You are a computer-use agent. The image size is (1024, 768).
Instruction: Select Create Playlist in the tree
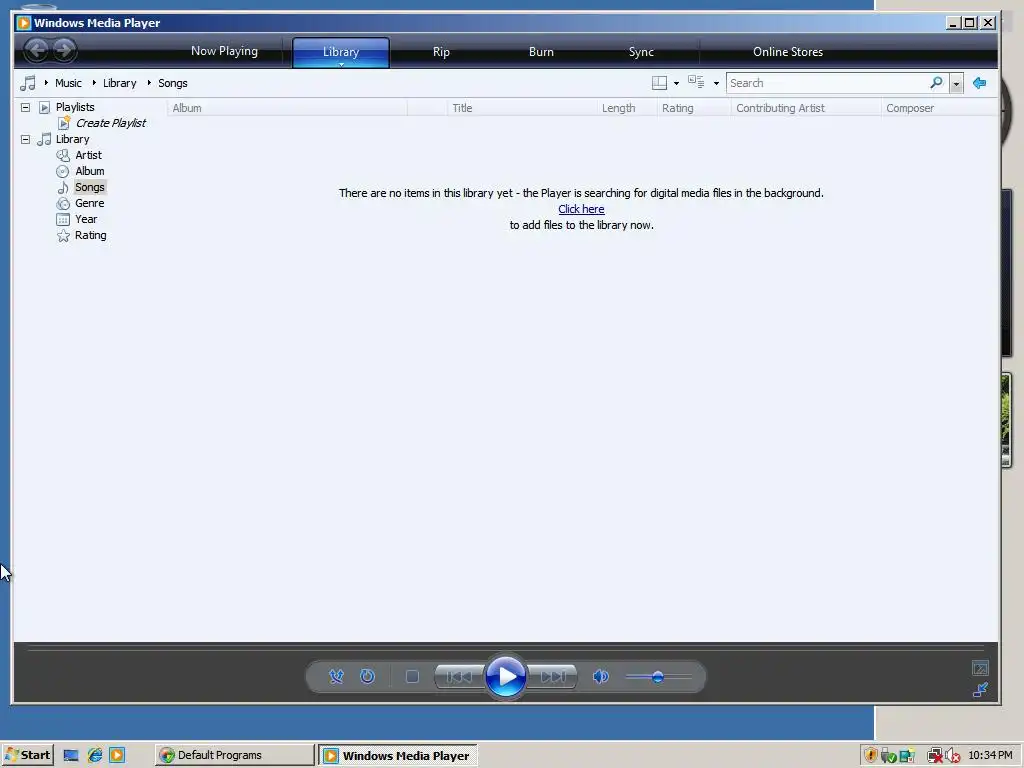110,123
